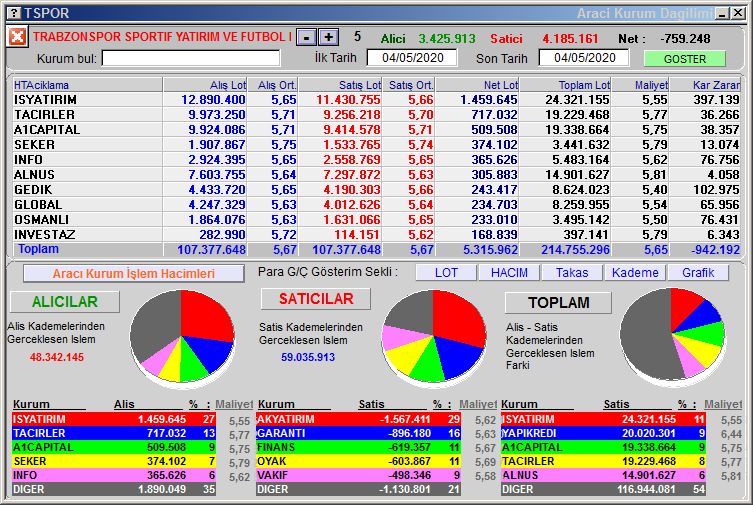This screenshot has height=505, width=753.
Task: Click yellow SEKER row in buyers list
Action: [x=114, y=461]
